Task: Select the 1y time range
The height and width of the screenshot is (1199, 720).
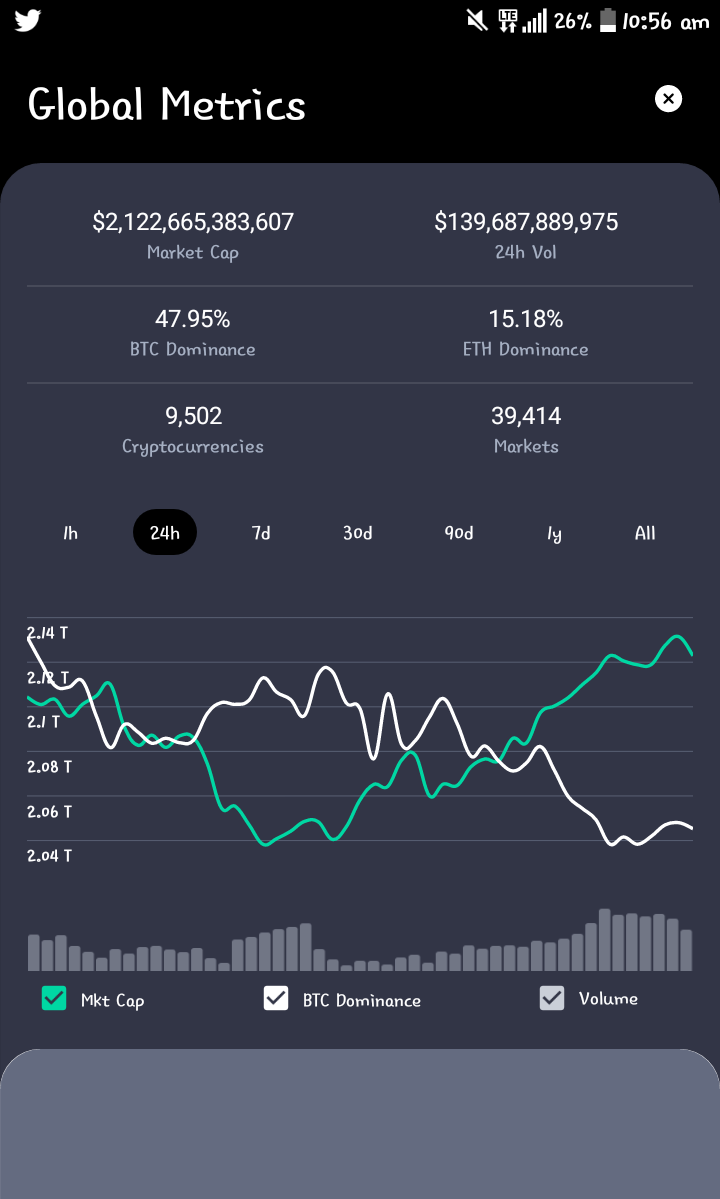Action: pyautogui.click(x=554, y=533)
